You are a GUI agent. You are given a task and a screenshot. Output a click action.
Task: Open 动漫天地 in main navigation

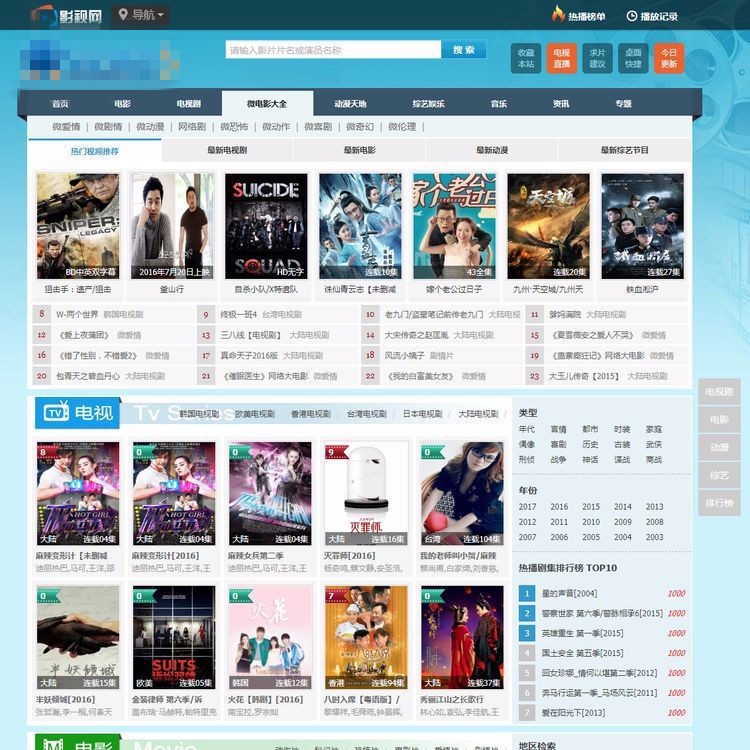pos(350,104)
